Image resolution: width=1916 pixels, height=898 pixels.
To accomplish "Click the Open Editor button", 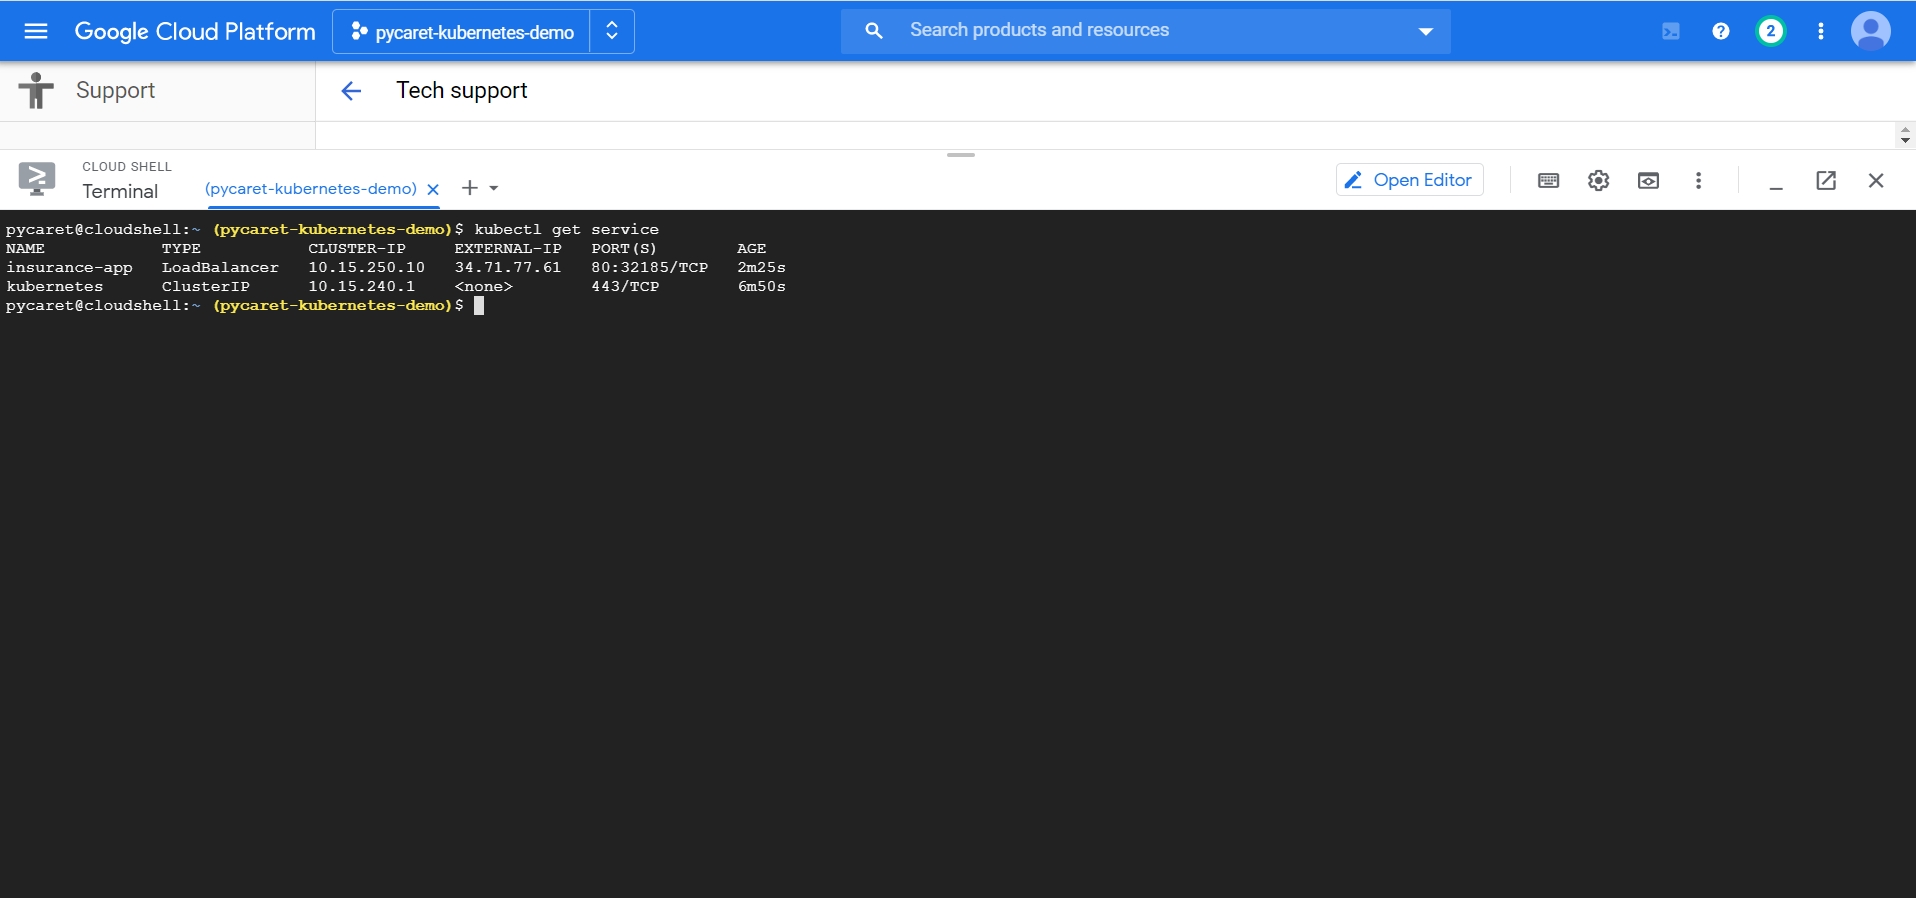I will (1409, 180).
